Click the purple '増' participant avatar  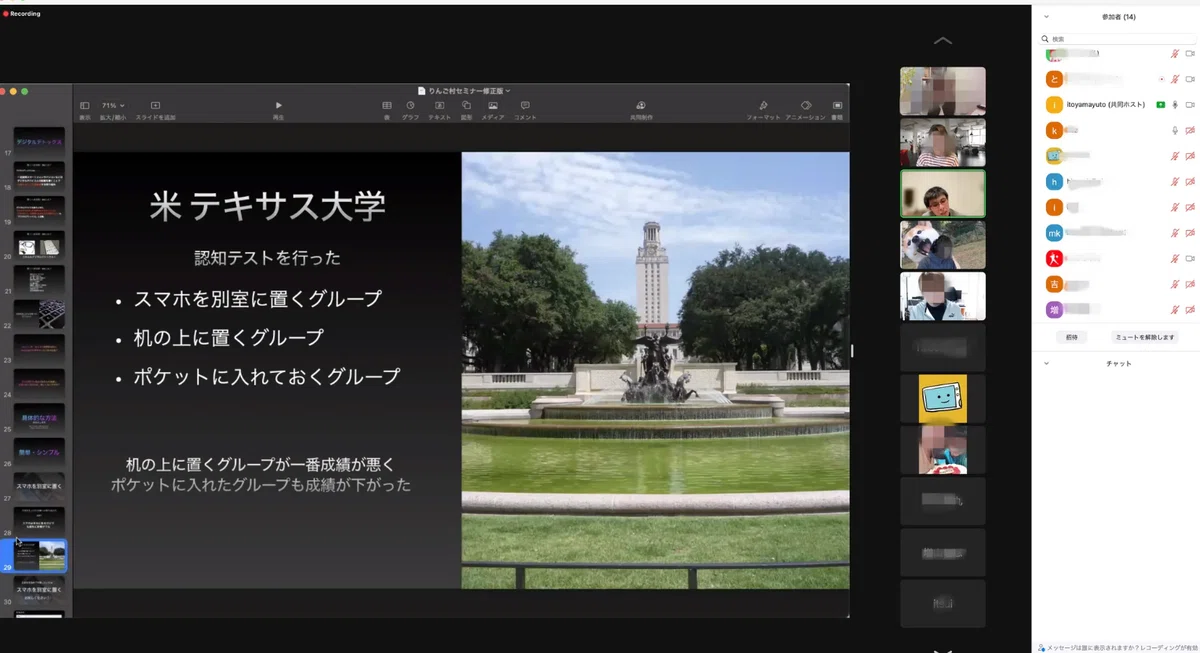pyautogui.click(x=1054, y=310)
